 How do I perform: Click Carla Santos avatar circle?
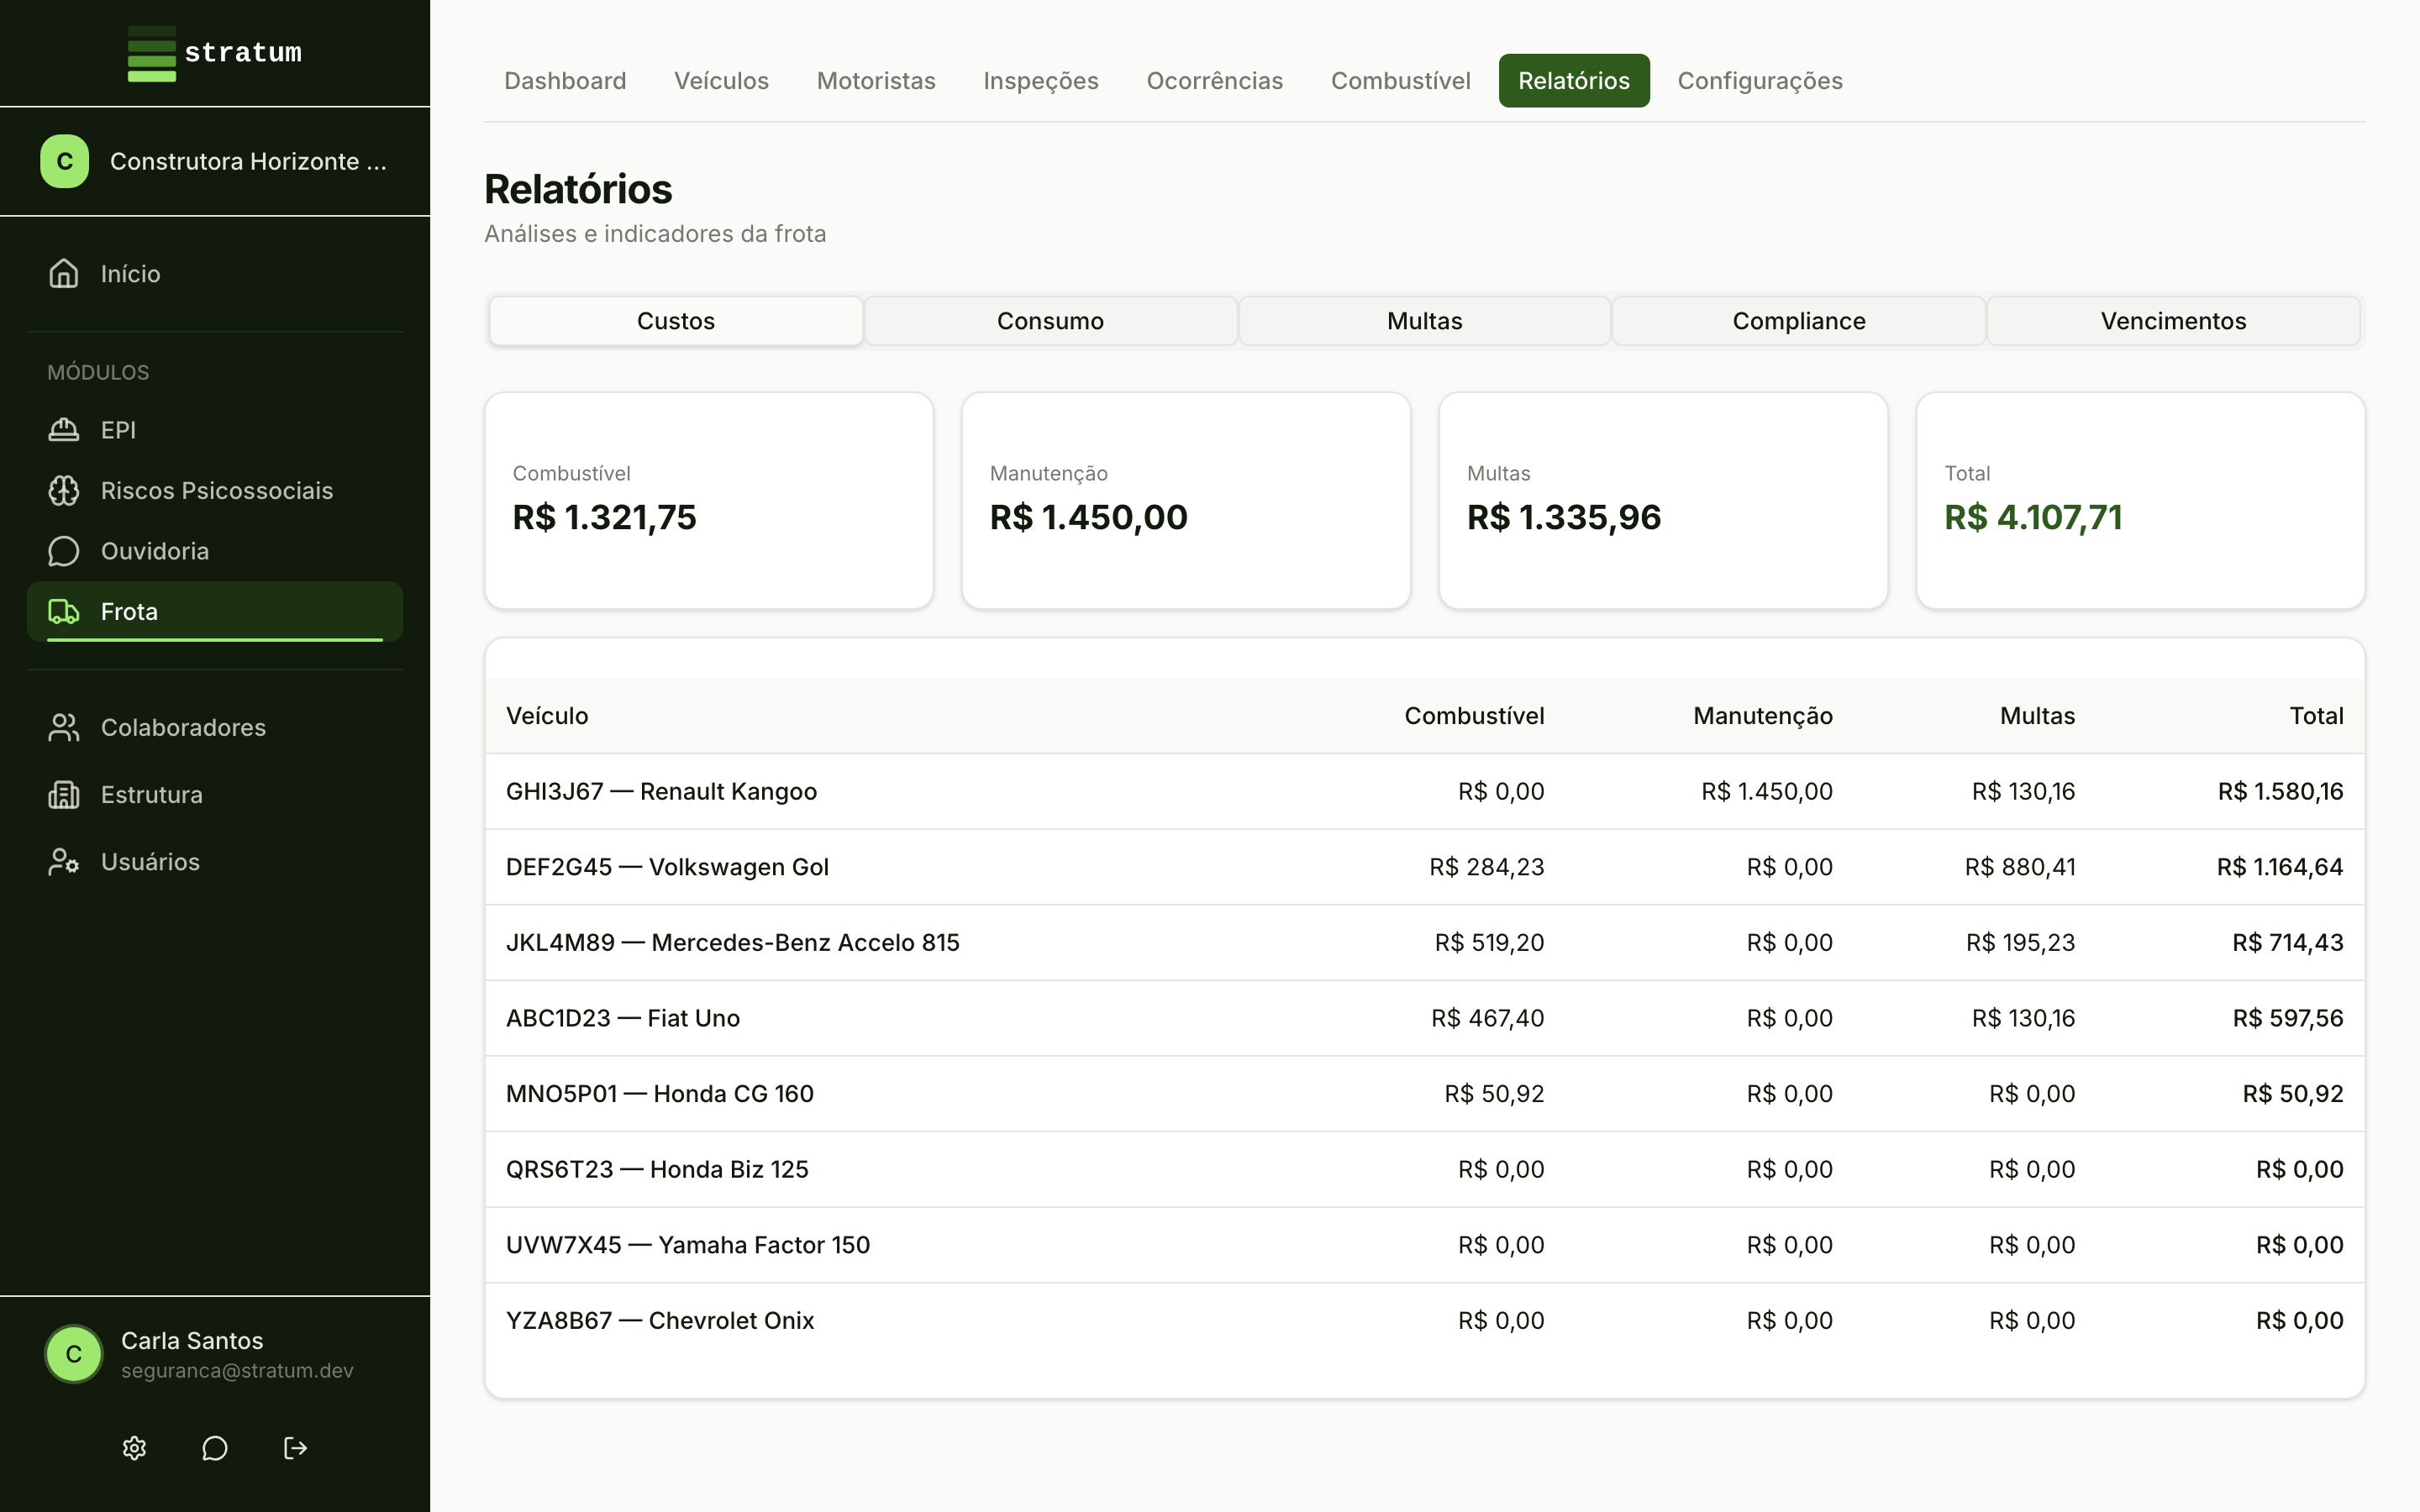[74, 1354]
